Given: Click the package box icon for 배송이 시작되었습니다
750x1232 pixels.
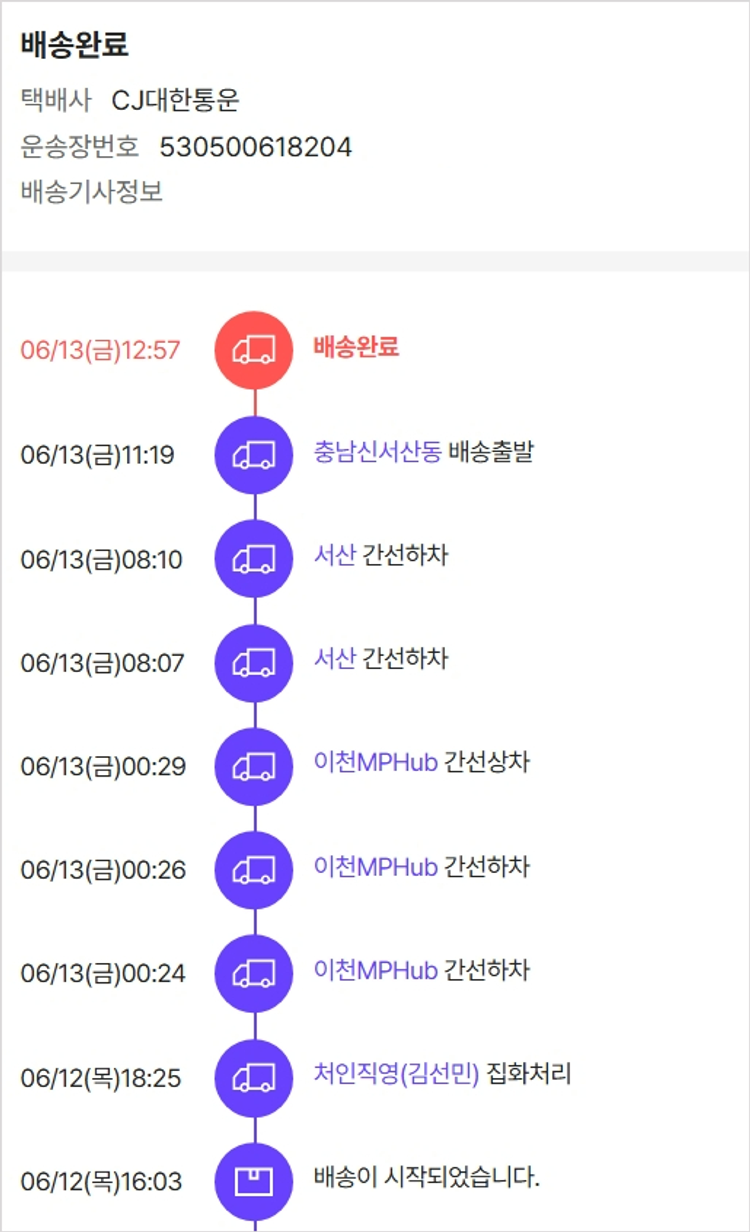Looking at the screenshot, I should click(x=254, y=1182).
